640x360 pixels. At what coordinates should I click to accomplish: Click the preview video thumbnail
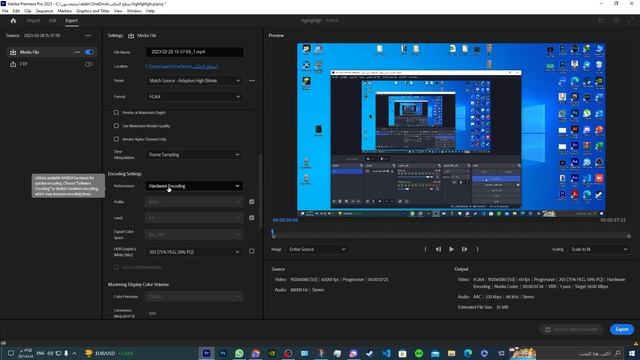click(x=451, y=129)
